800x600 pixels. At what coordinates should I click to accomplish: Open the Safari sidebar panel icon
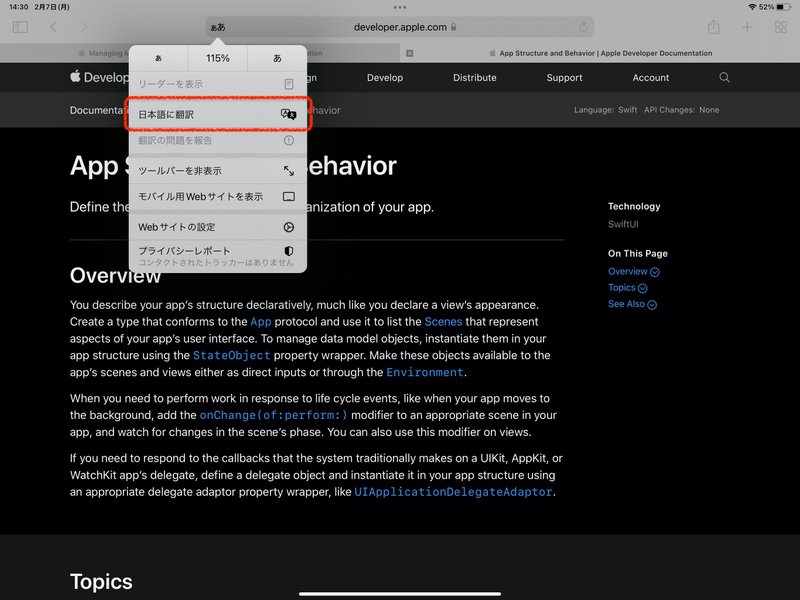(20, 27)
